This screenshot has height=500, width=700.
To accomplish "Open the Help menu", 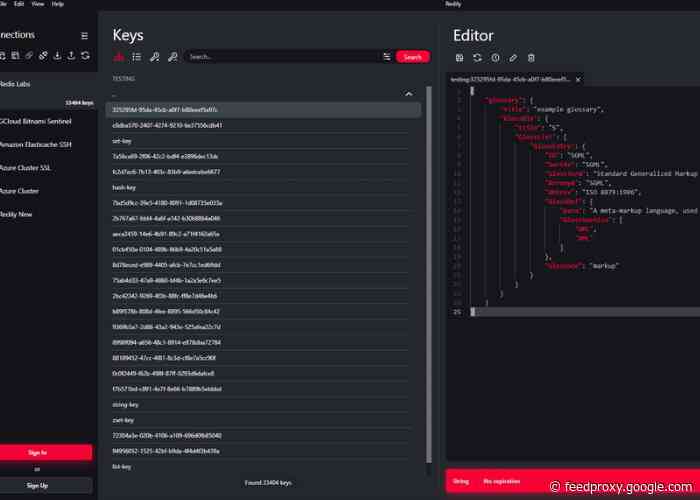I will (x=58, y=4).
